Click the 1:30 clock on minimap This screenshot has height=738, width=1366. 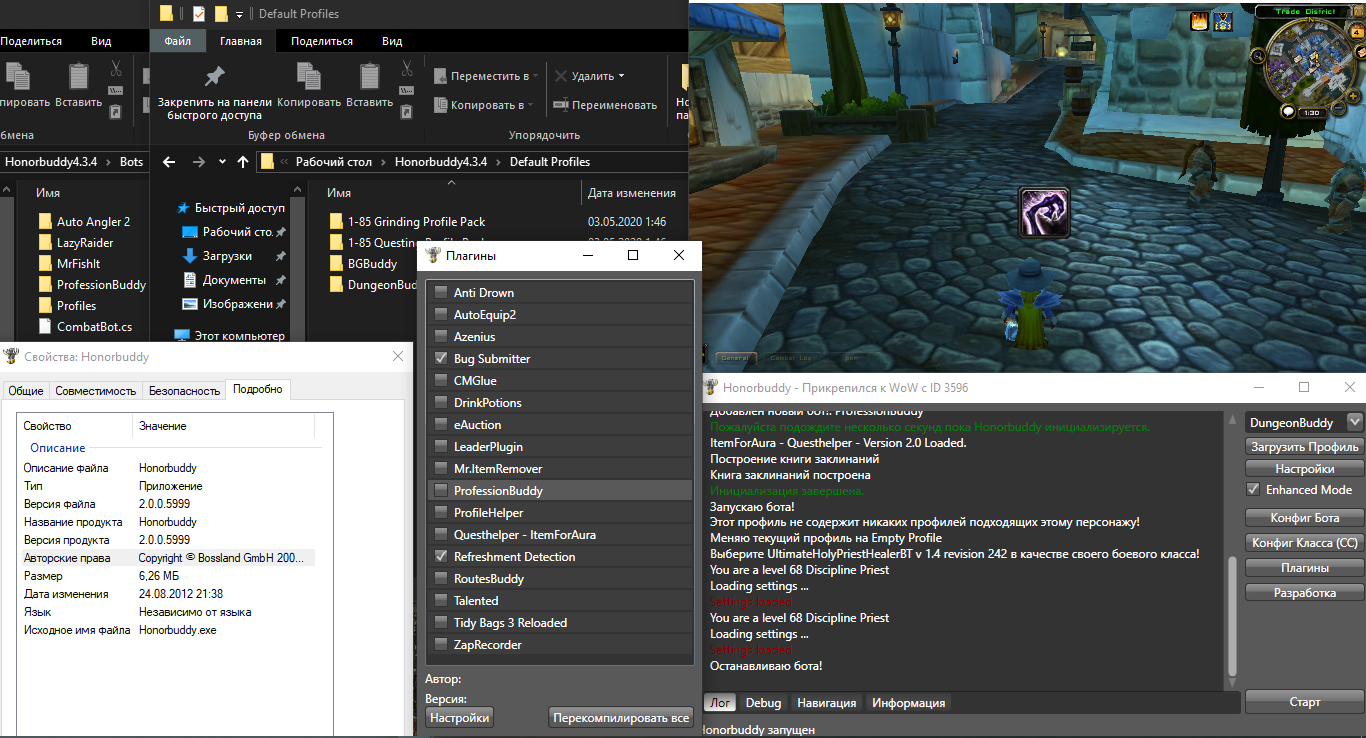point(1311,113)
